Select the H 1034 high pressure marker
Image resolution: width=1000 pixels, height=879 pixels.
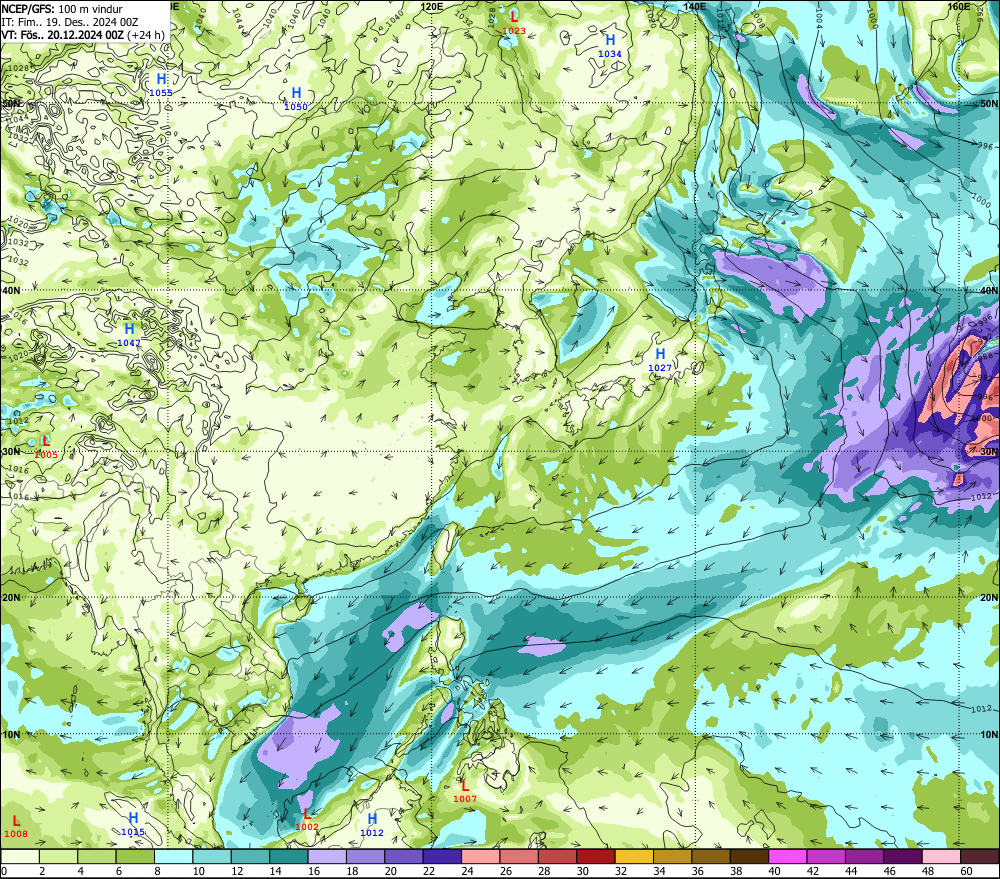610,46
